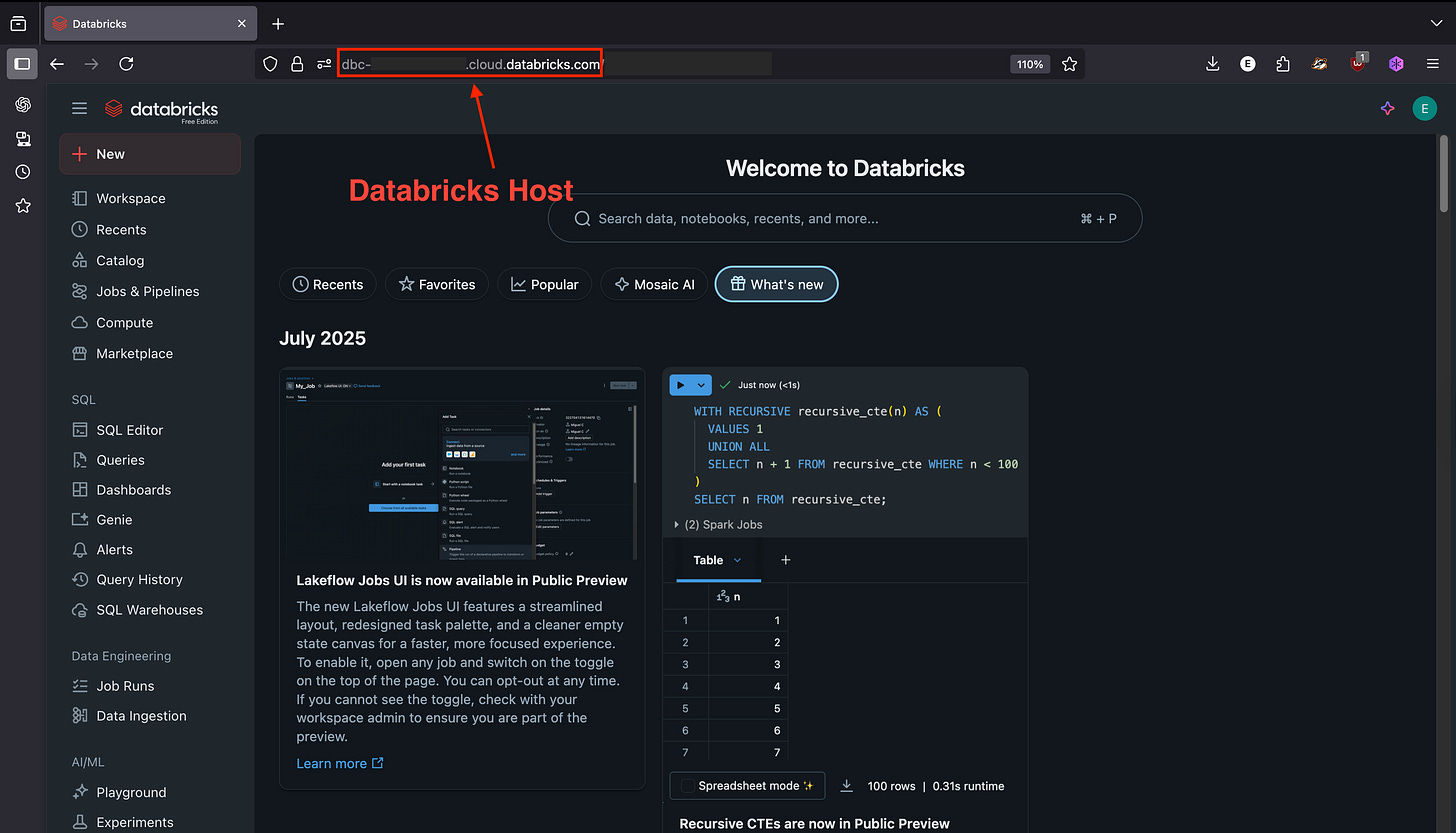
Task: Run the SQL cell with the play button
Action: click(681, 385)
